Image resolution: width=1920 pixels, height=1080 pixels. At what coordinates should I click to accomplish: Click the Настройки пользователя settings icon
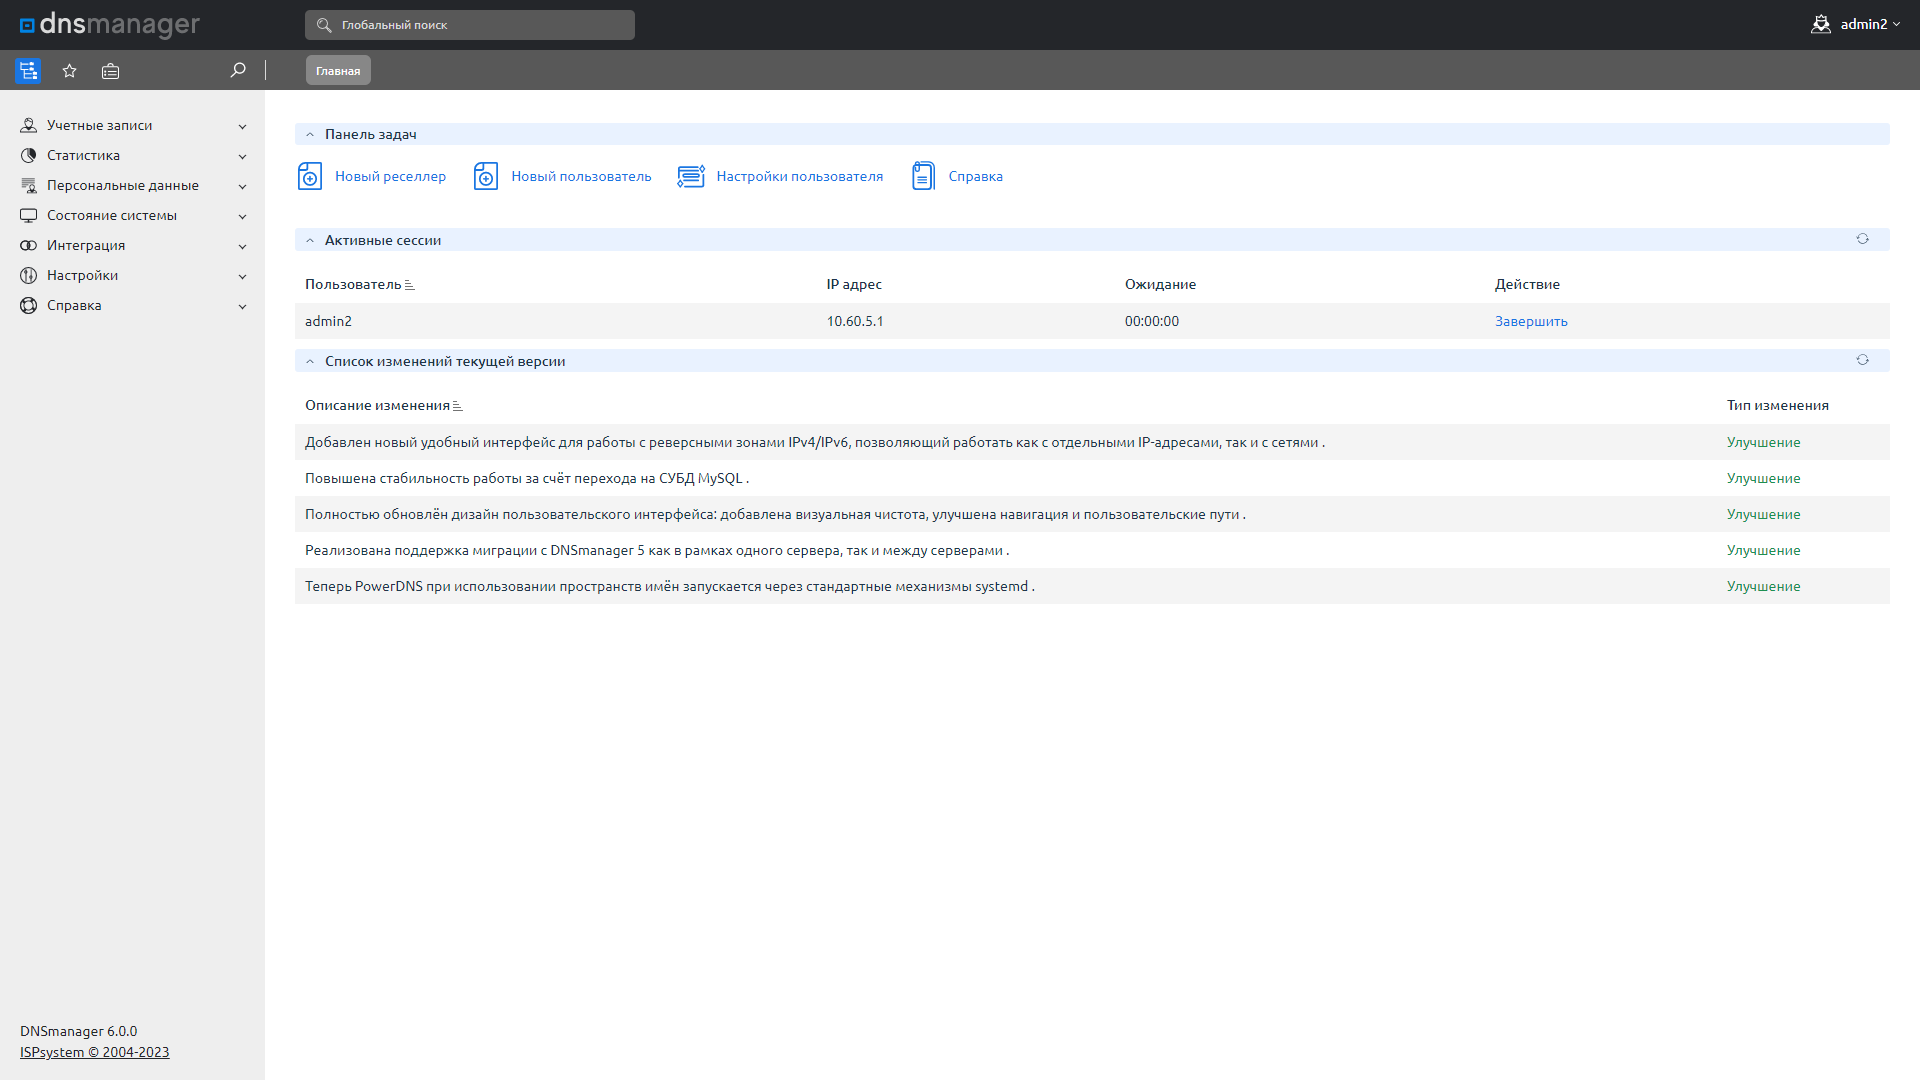(x=691, y=177)
